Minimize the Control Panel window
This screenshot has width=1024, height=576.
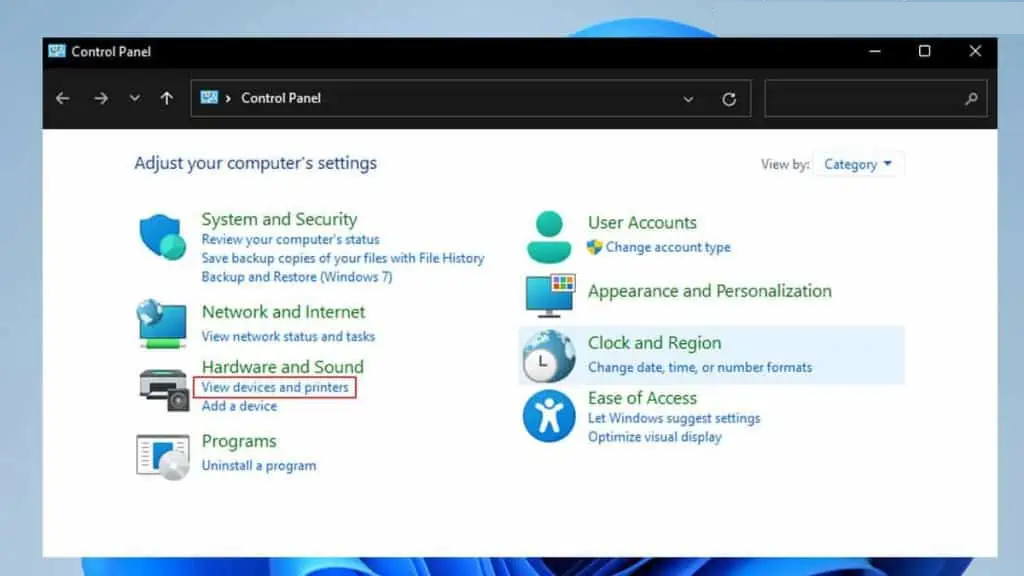point(875,52)
